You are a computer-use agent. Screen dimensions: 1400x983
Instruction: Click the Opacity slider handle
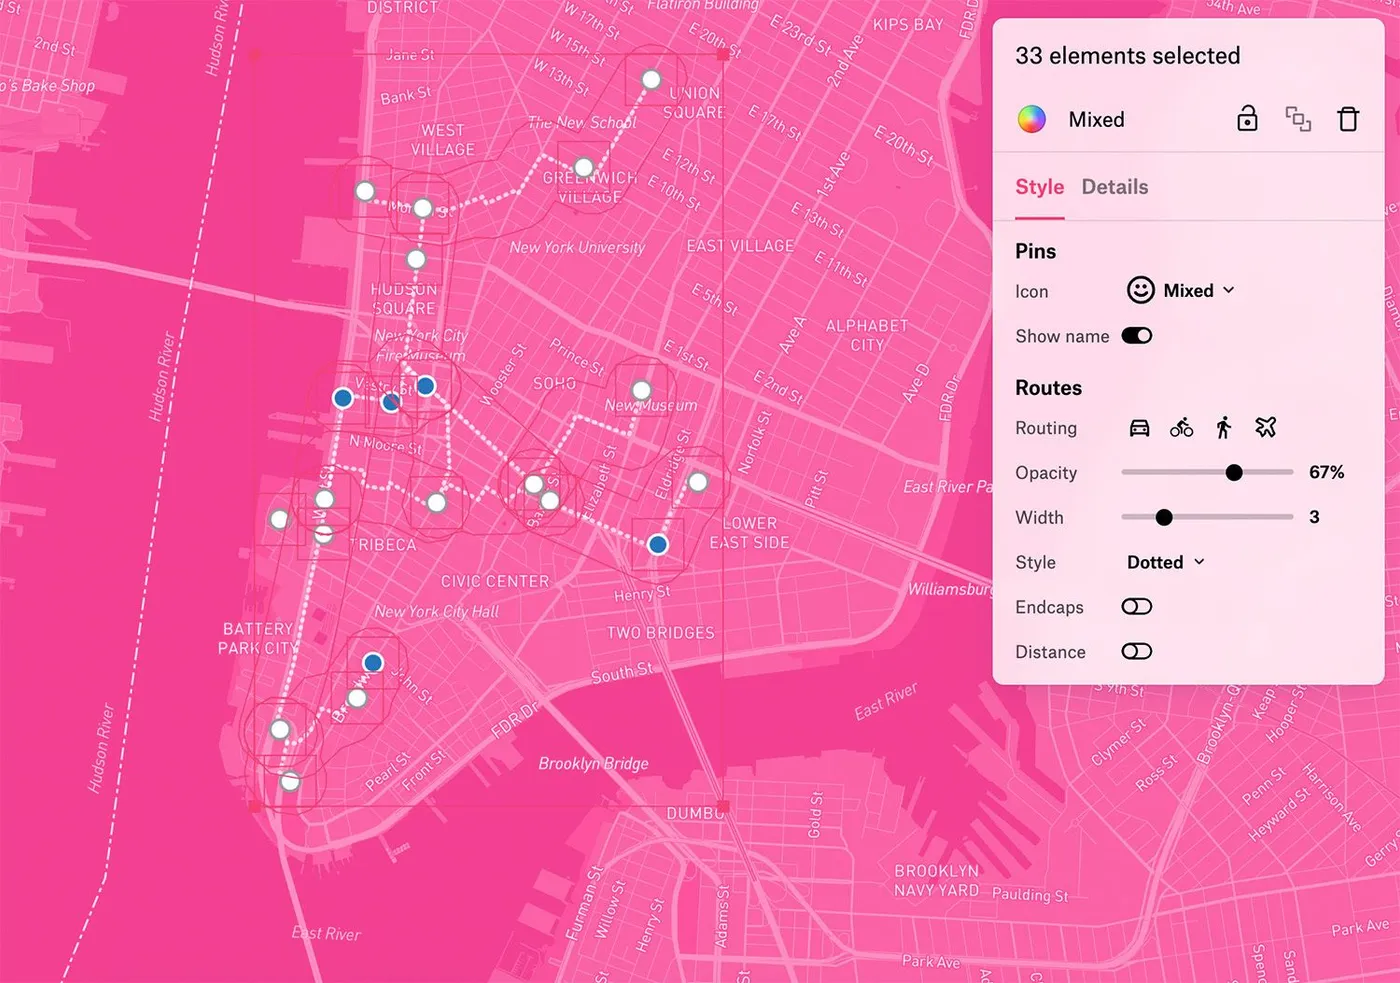point(1234,472)
